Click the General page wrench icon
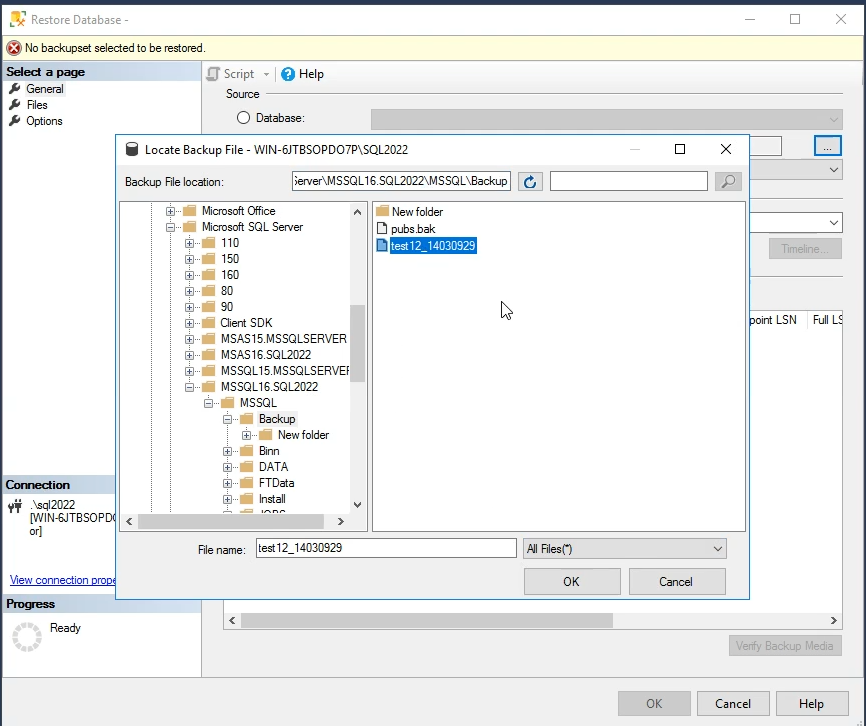Screen dimensions: 866x726 click(15, 88)
